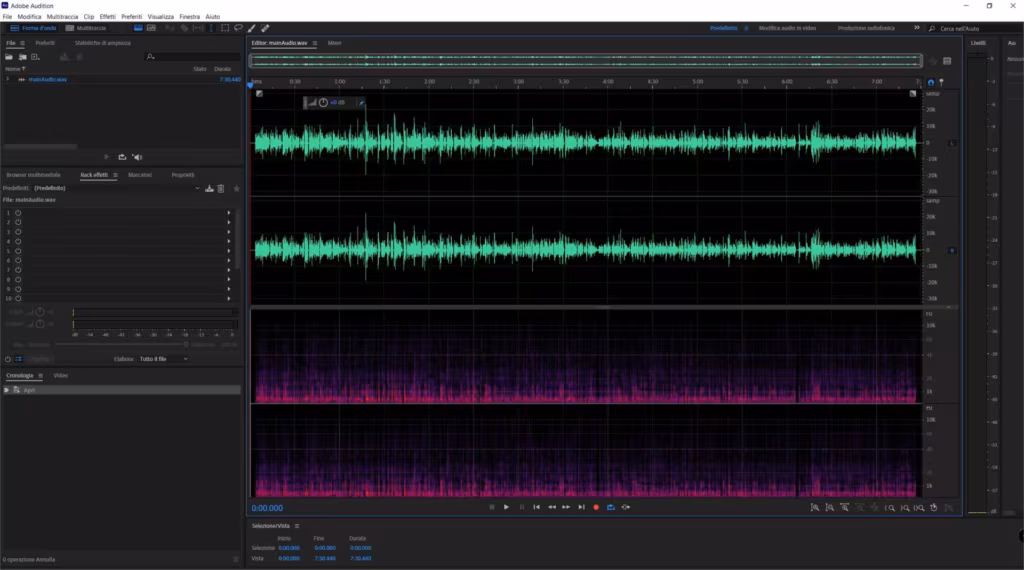Open the Marcatori tab
This screenshot has width=1024, height=570.
[x=140, y=175]
